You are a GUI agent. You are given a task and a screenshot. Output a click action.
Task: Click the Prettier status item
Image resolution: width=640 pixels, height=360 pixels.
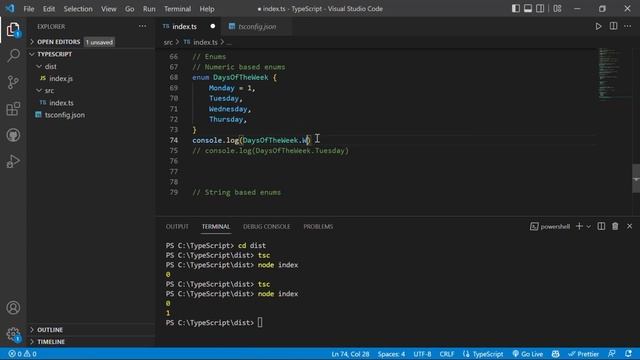point(583,354)
